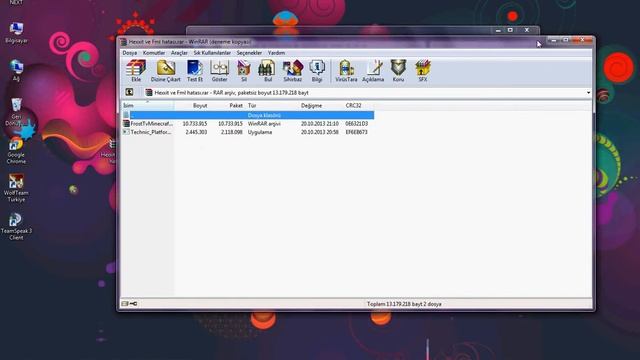Open the Yardım menu
This screenshot has width=640, height=360.
pos(276,53)
